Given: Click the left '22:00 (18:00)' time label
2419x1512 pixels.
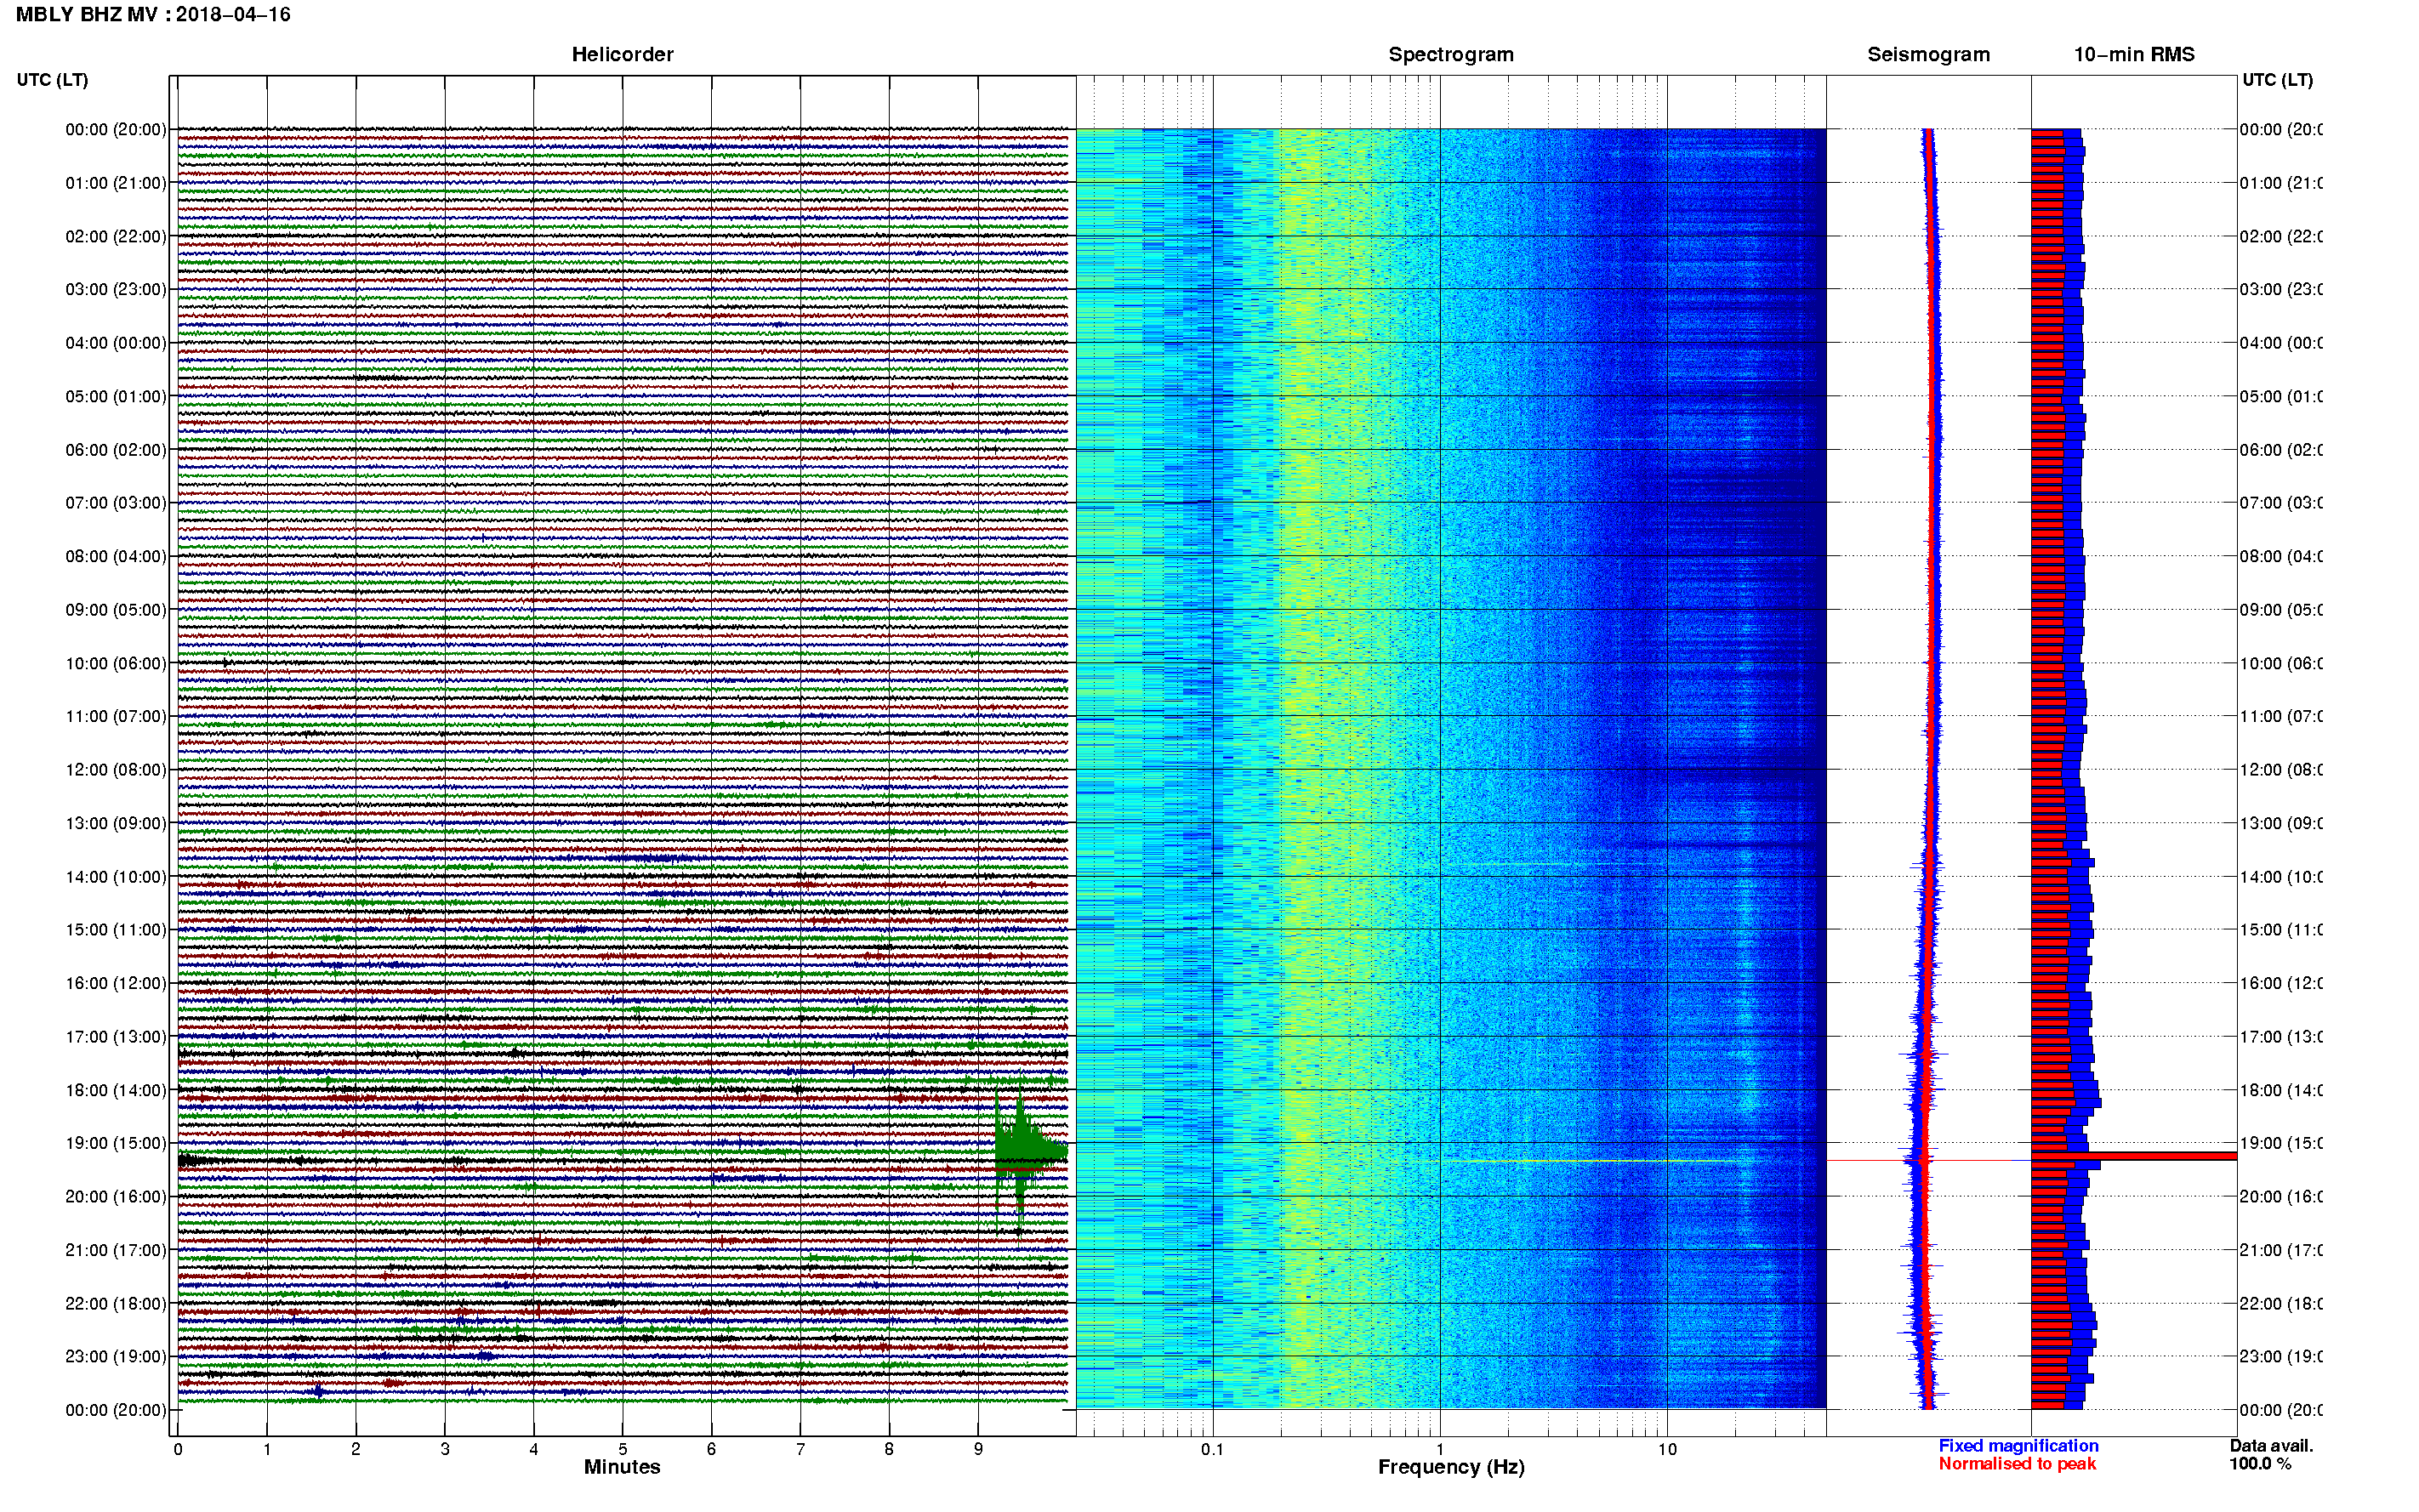Looking at the screenshot, I should (116, 1304).
